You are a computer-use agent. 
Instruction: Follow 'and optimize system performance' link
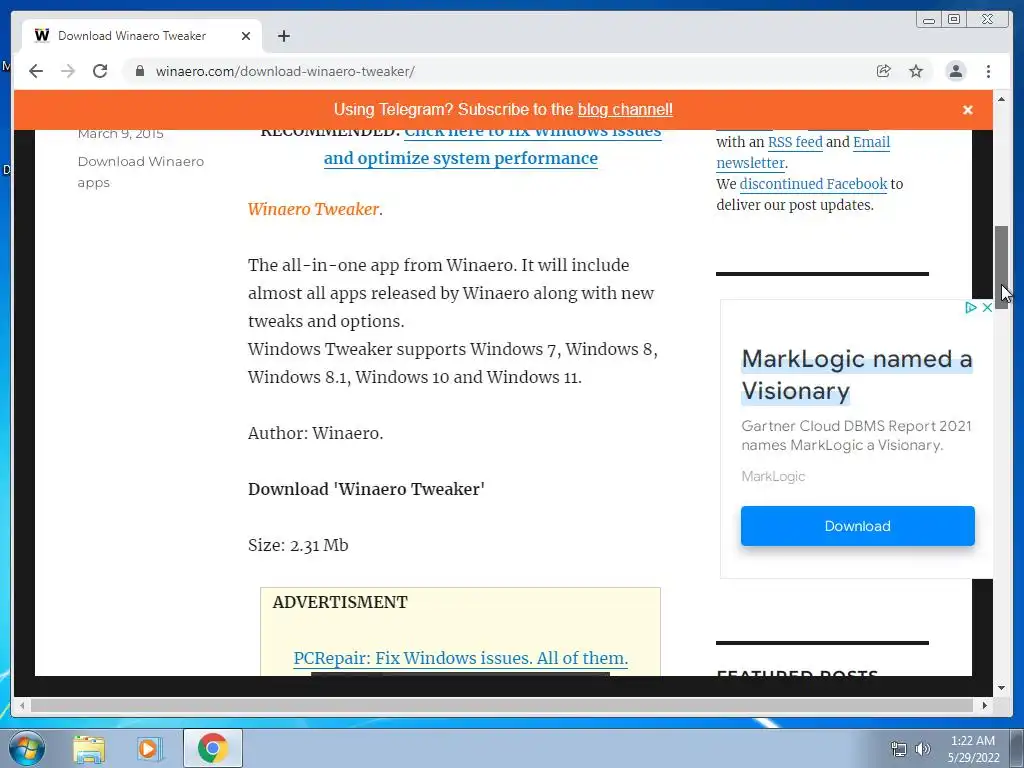tap(460, 159)
